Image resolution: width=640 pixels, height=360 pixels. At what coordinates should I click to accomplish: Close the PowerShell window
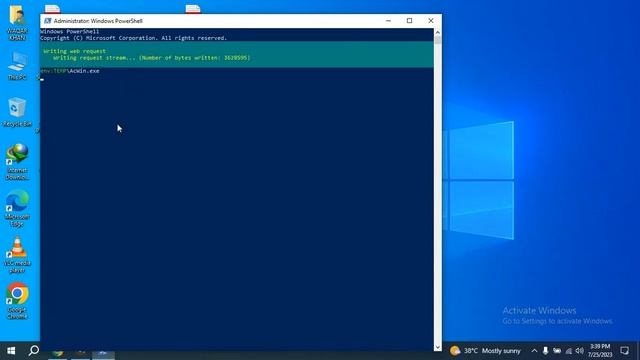click(x=431, y=21)
